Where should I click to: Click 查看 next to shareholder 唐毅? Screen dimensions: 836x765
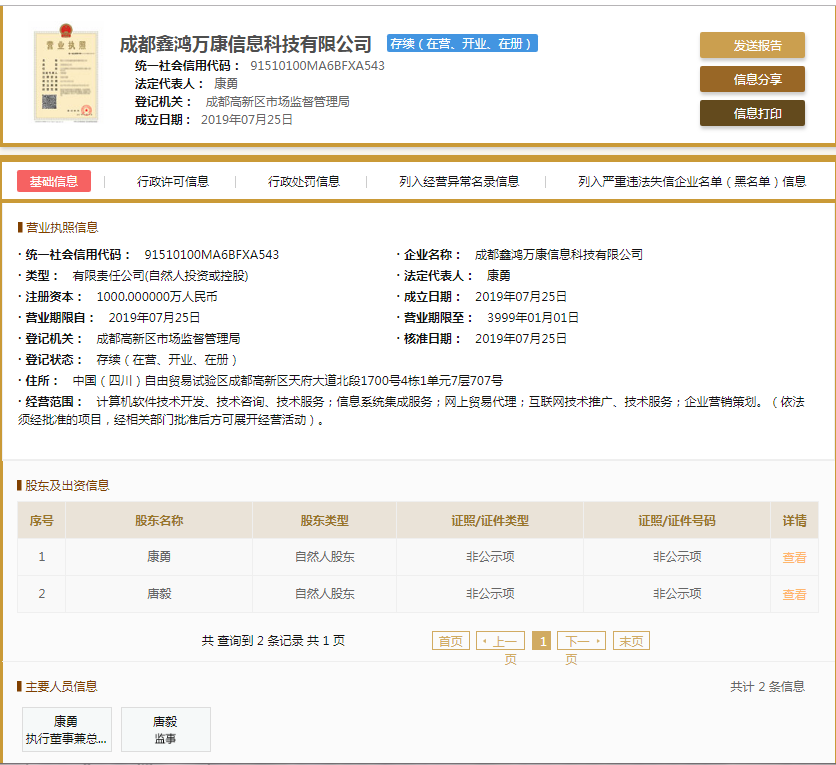click(x=794, y=593)
